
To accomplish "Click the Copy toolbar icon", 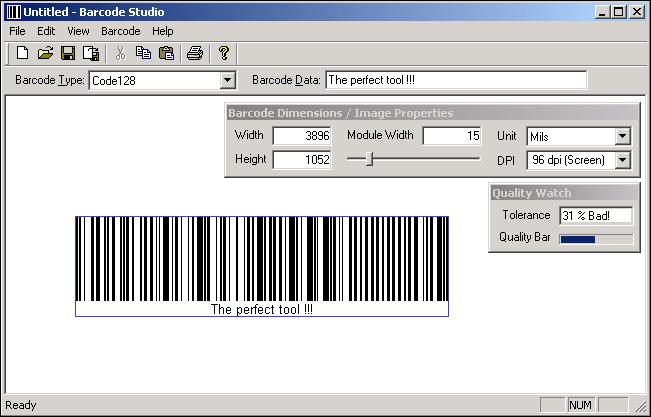I will 143,53.
